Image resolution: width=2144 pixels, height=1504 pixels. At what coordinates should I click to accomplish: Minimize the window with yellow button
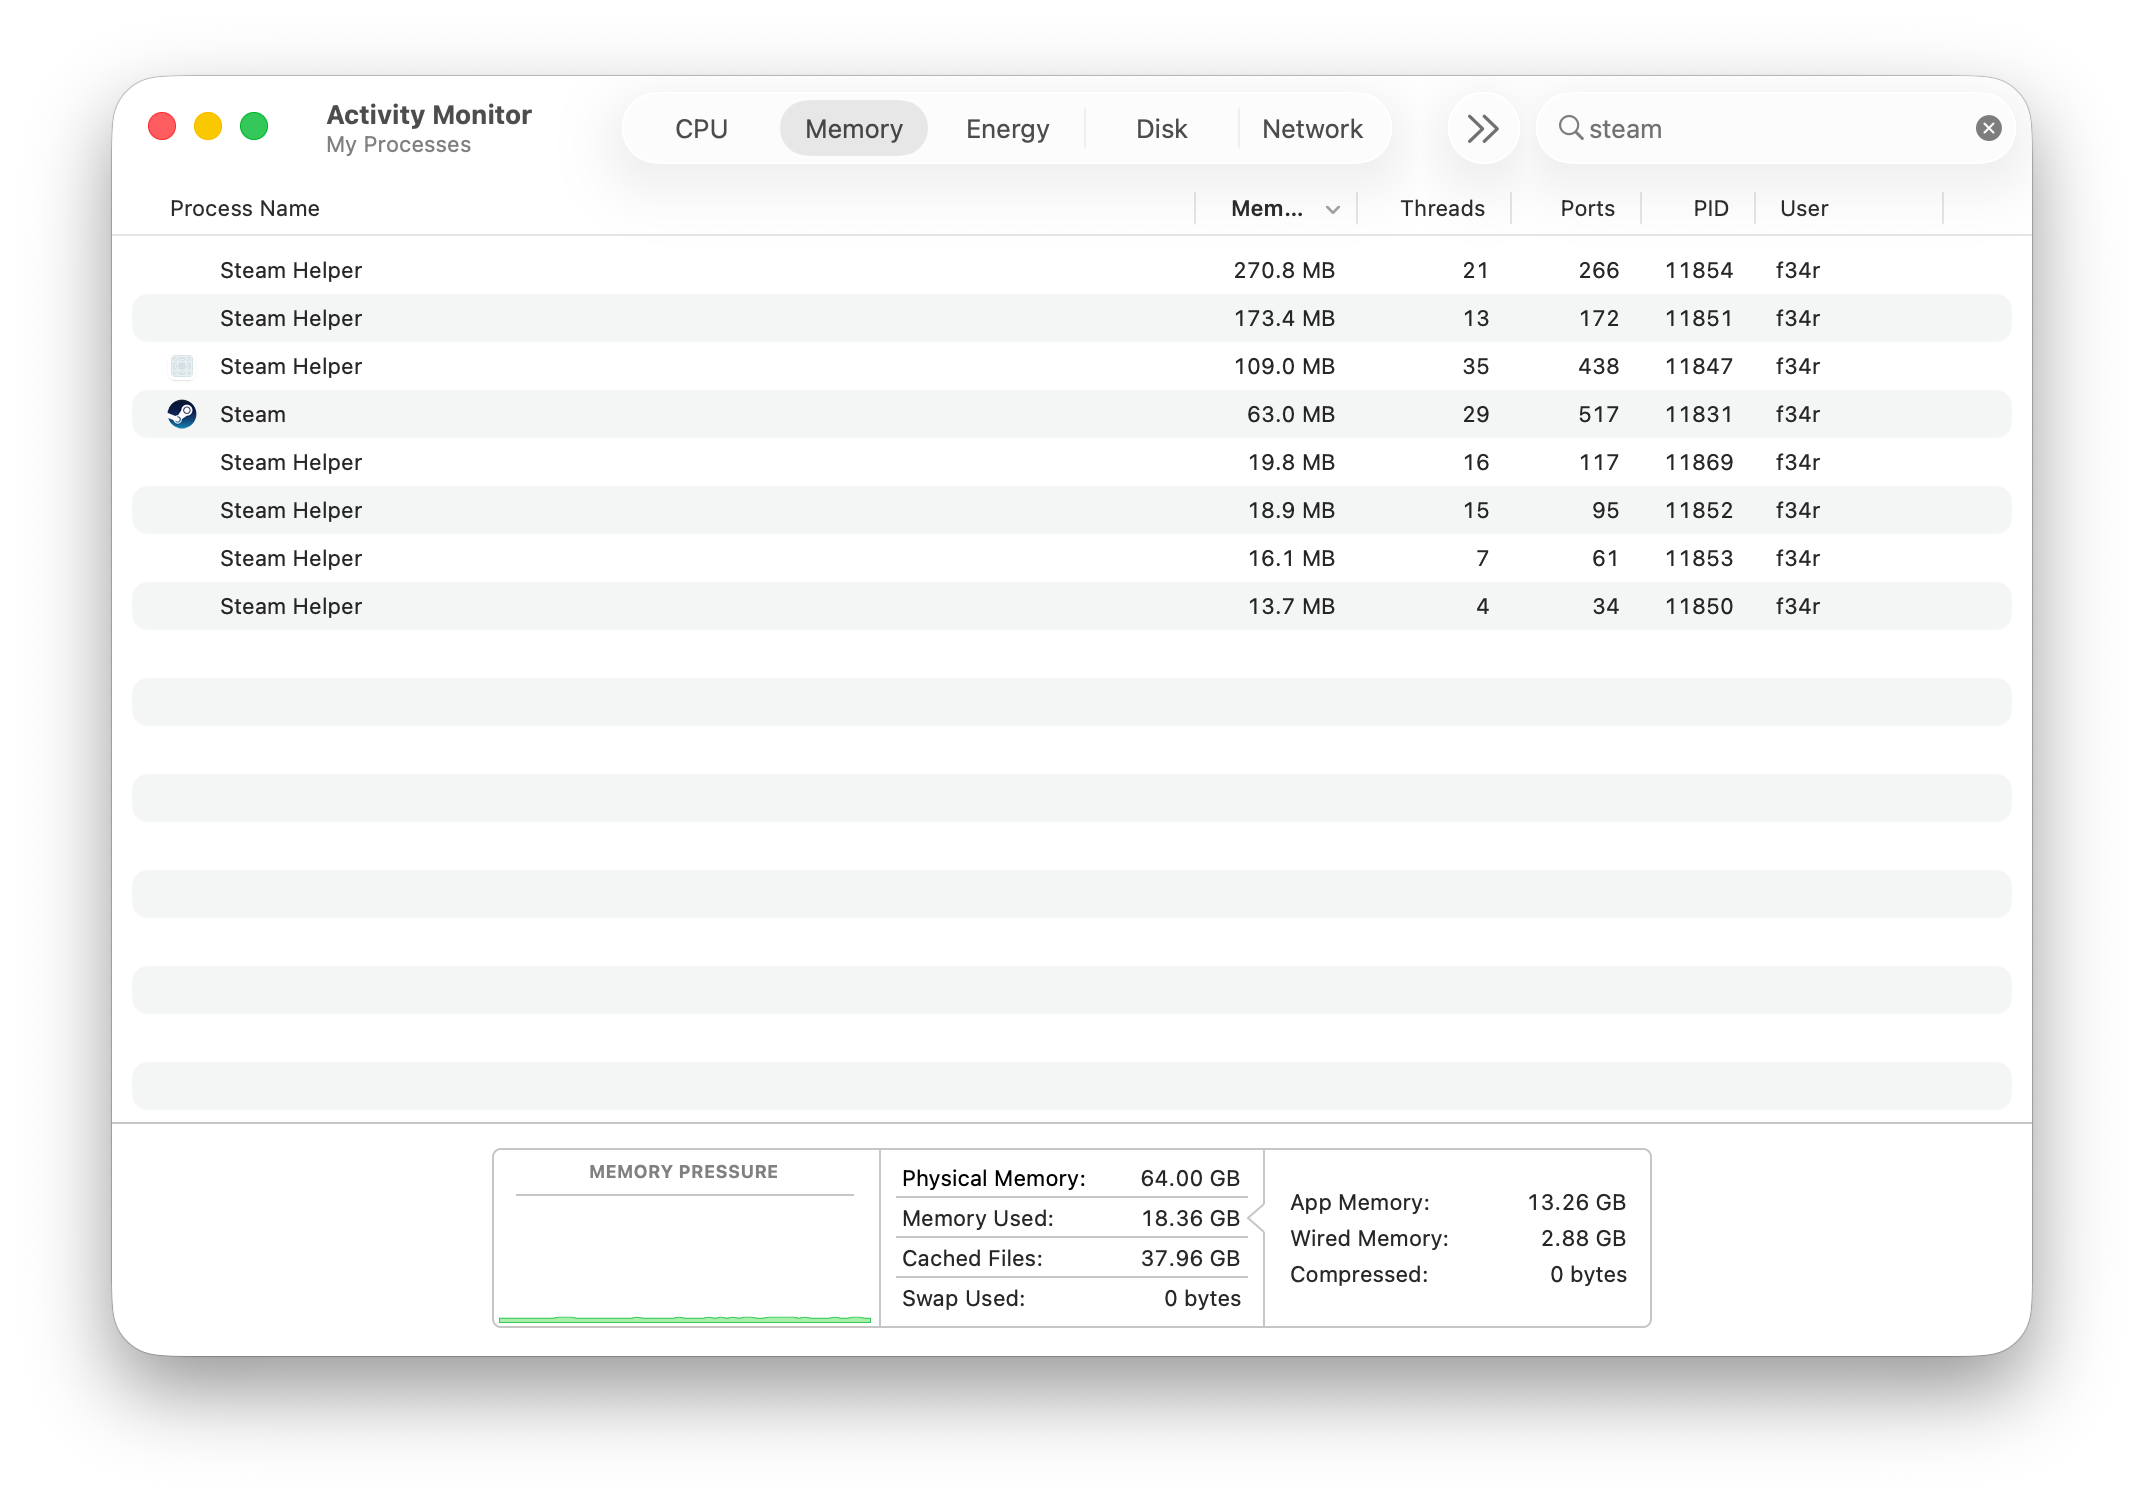208,126
